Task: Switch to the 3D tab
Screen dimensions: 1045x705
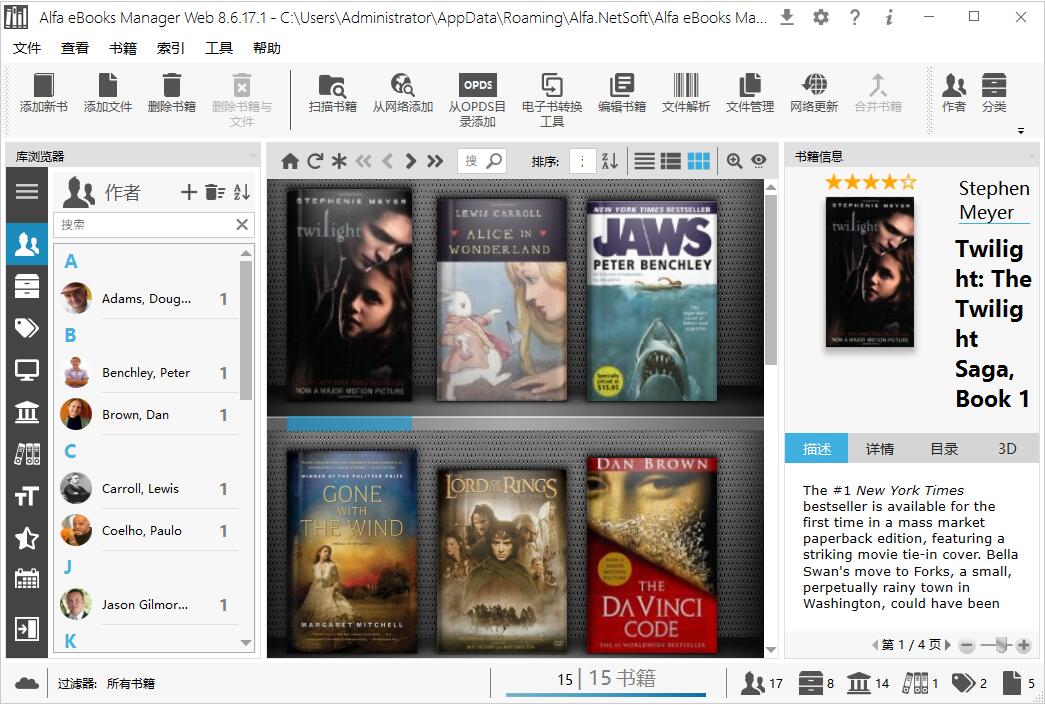Action: [1007, 448]
